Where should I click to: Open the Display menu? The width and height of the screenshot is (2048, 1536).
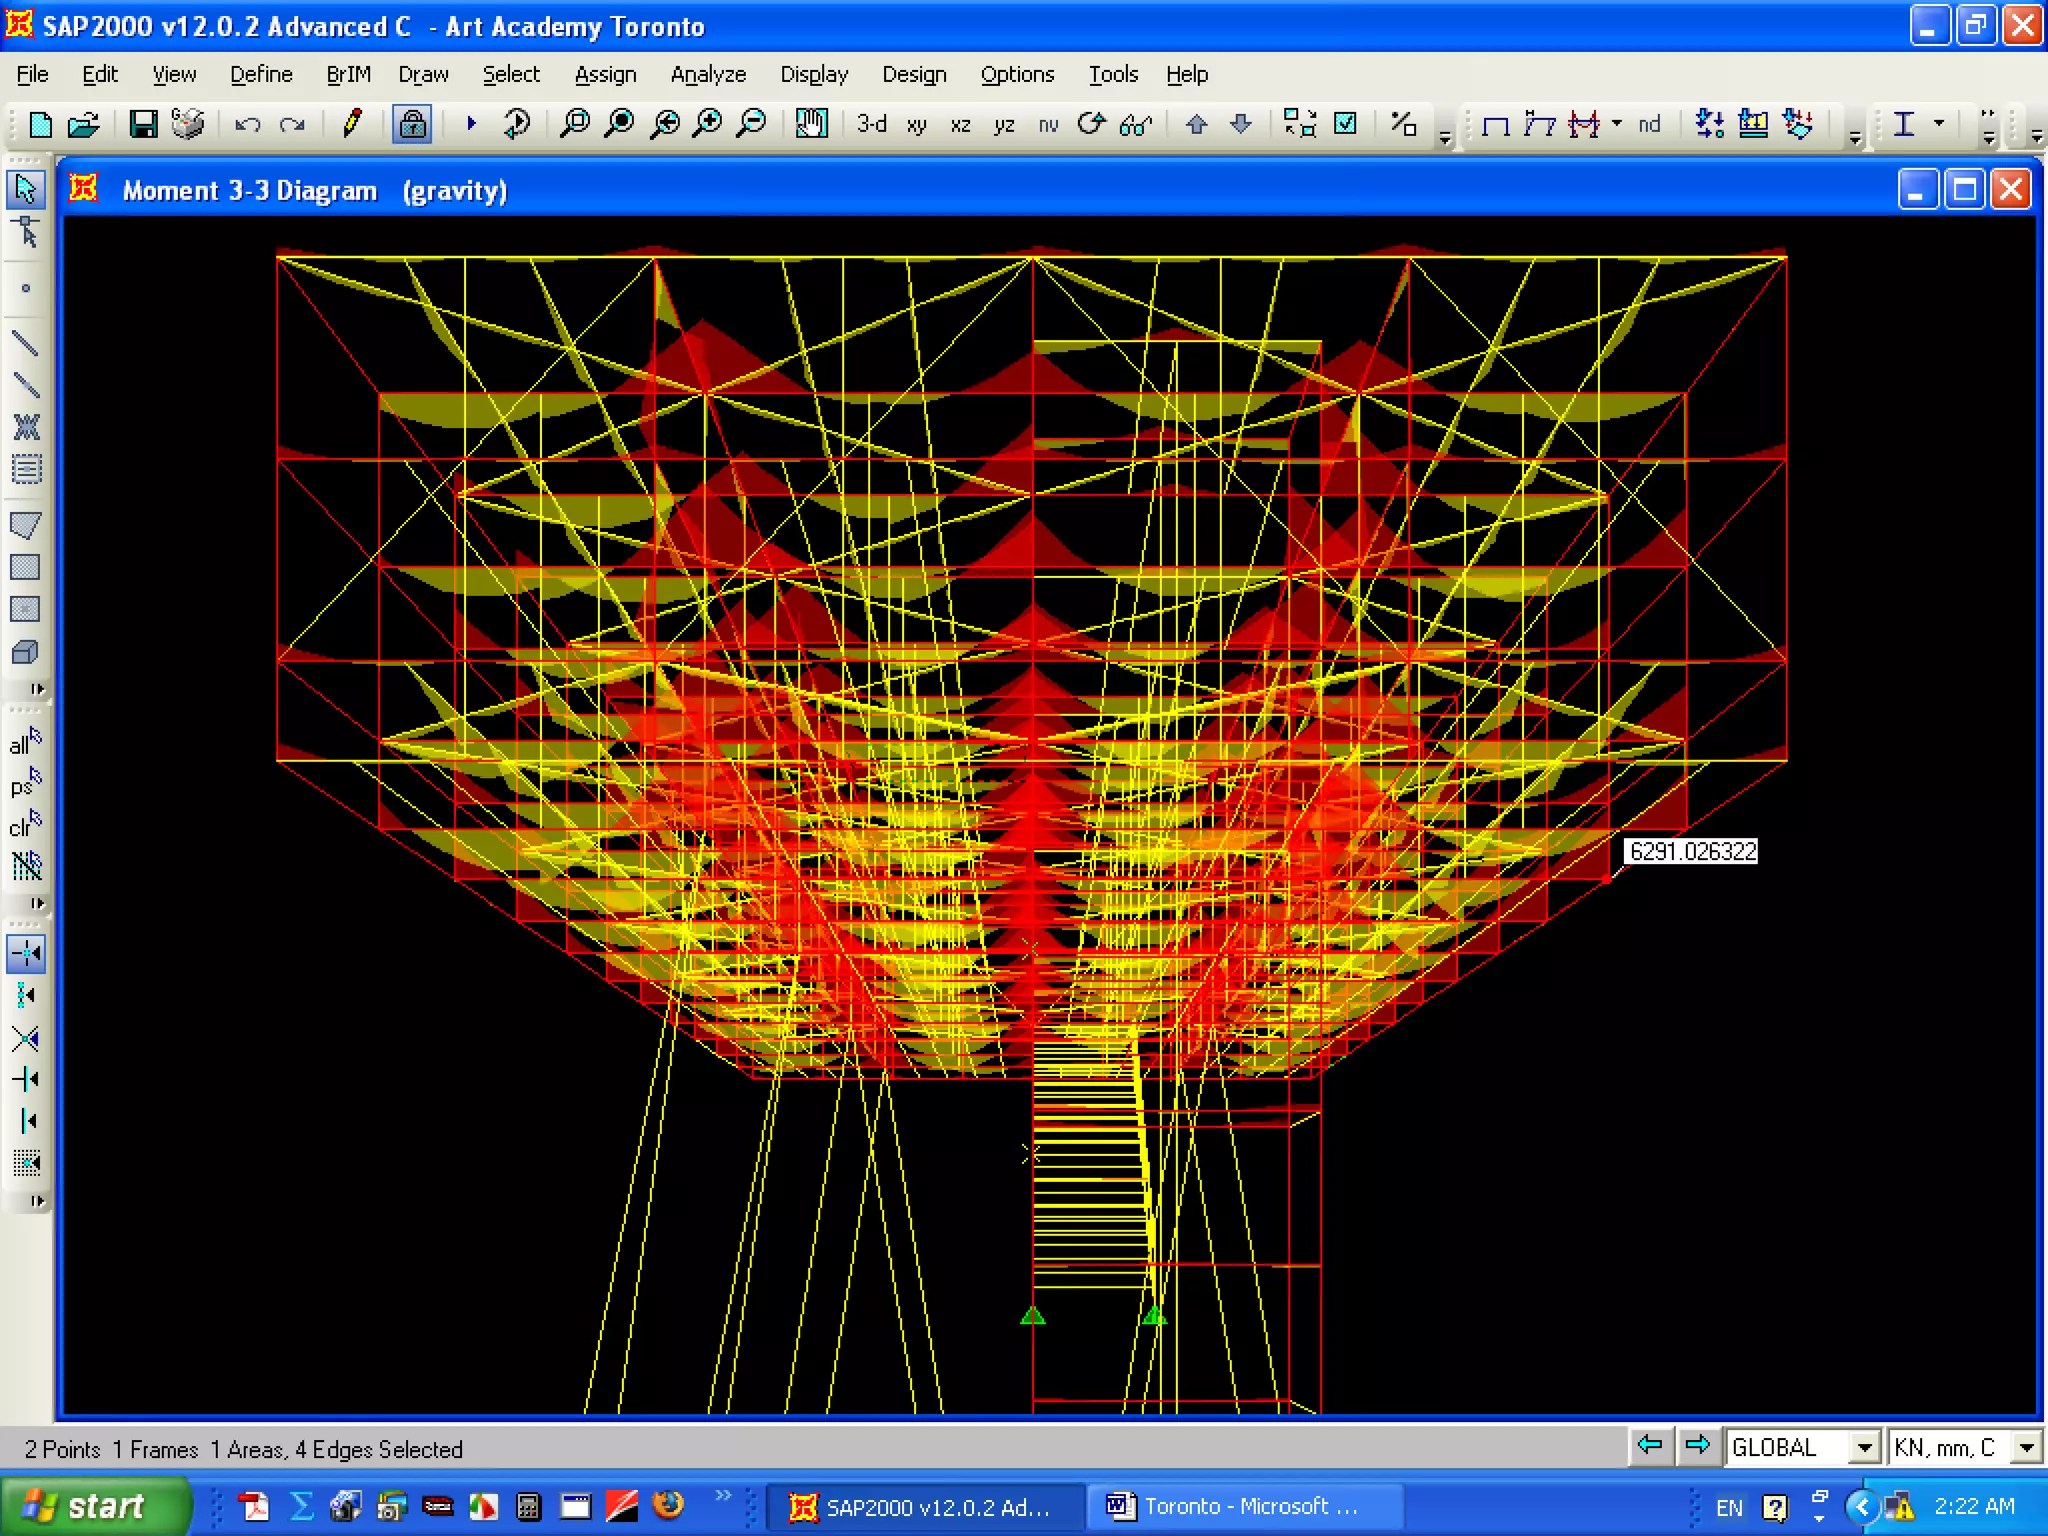[x=814, y=75]
